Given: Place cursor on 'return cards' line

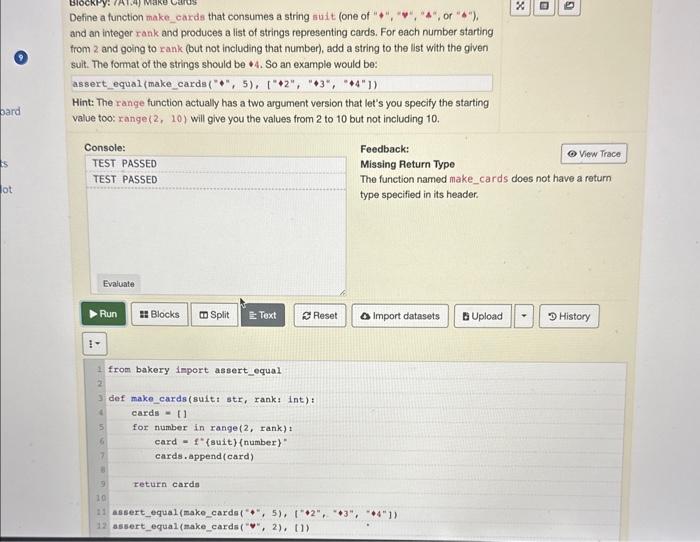Looking at the screenshot, I should click(166, 484).
